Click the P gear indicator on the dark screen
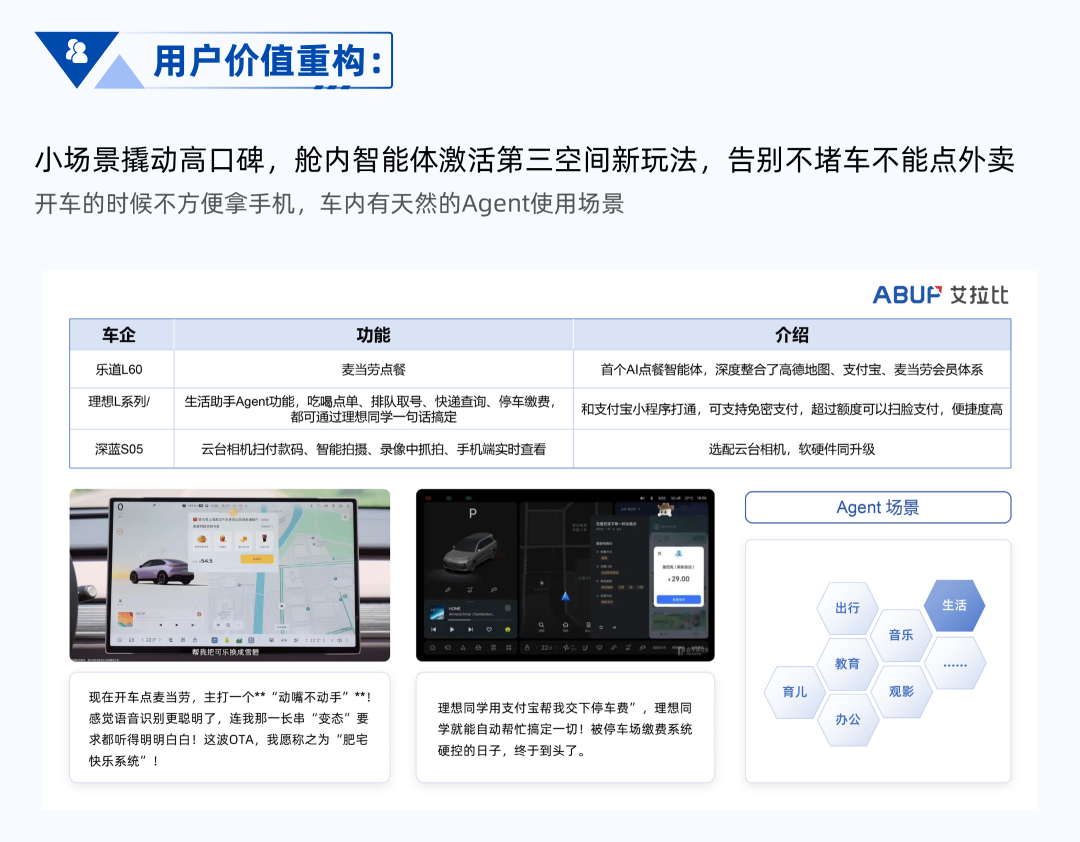 coord(472,513)
